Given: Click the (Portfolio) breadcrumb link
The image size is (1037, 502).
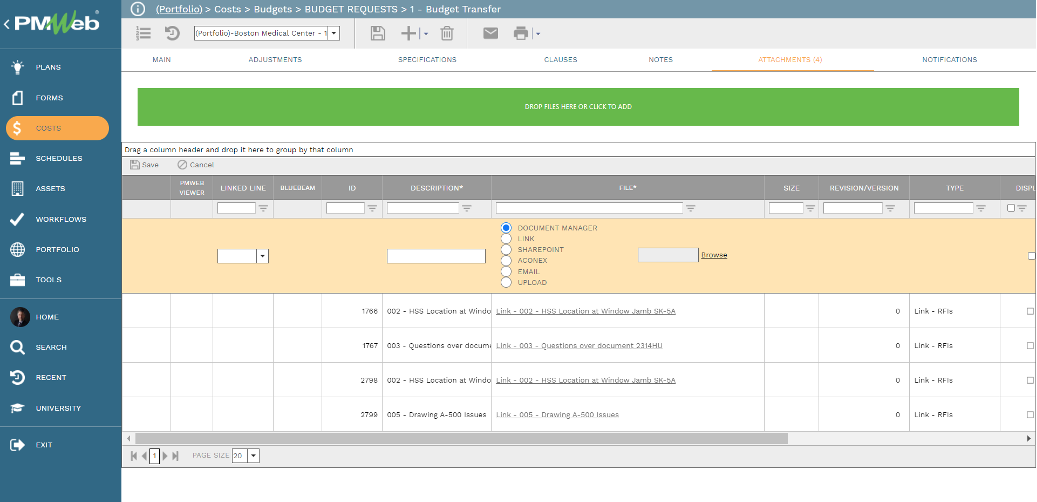Looking at the screenshot, I should tap(179, 9).
